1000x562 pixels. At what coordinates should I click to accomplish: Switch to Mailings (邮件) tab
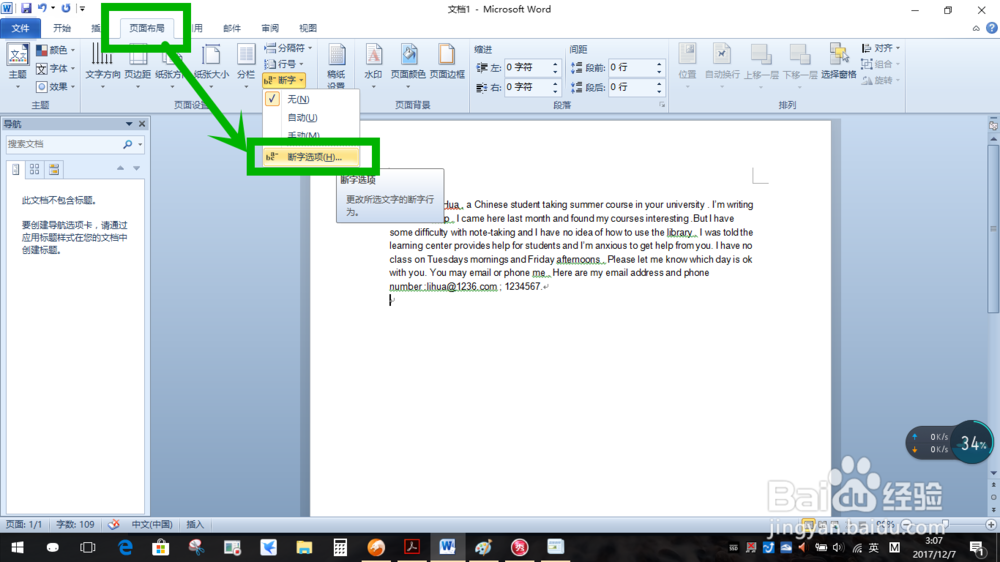232,28
